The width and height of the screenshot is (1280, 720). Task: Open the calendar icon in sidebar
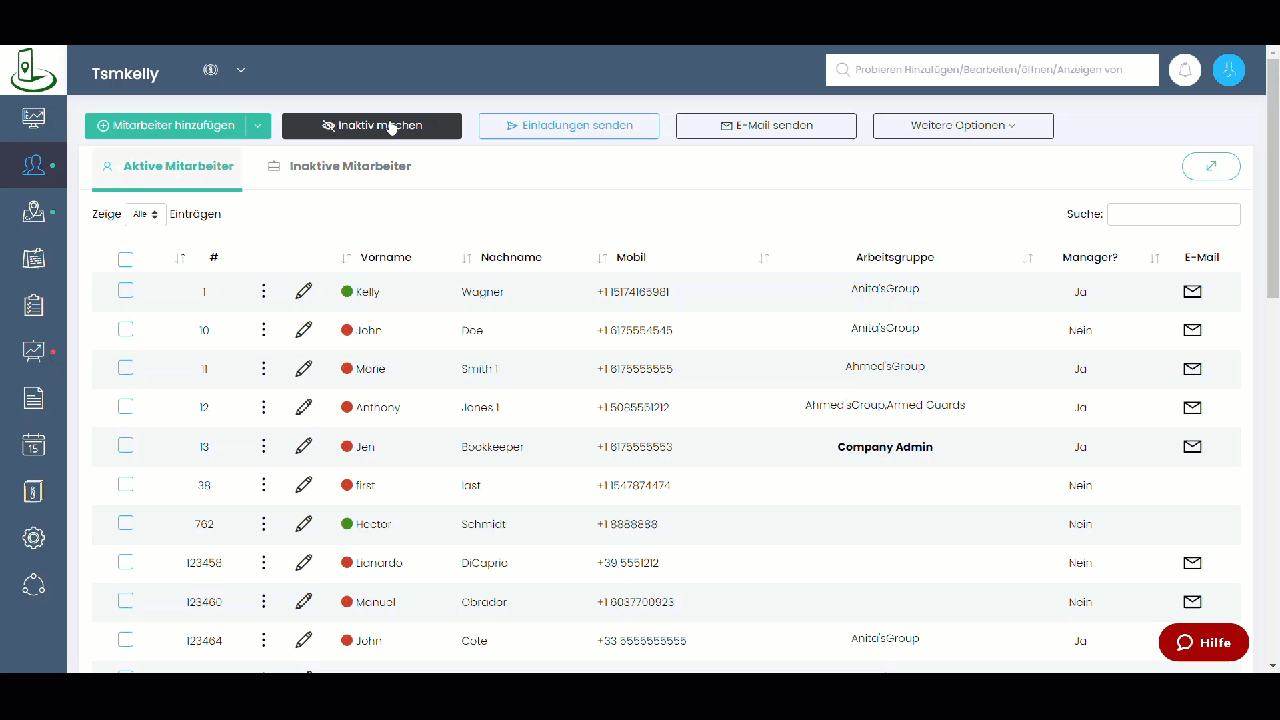click(x=33, y=445)
